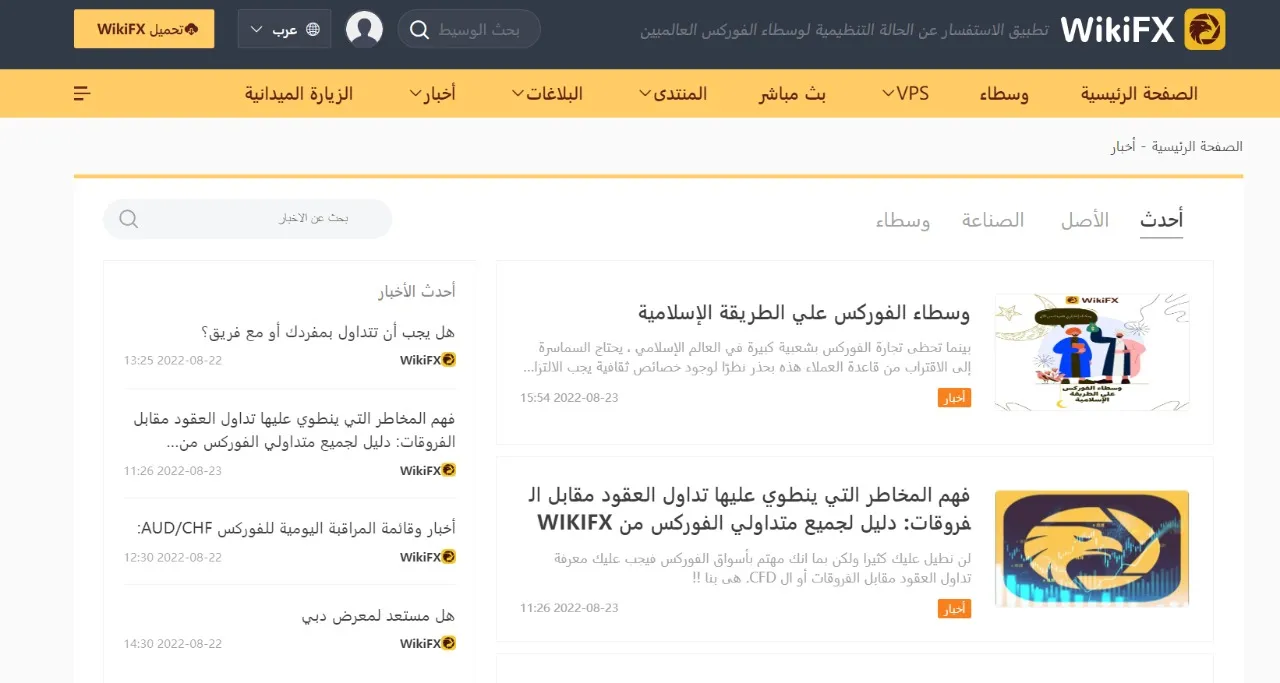The height and width of the screenshot is (683, 1280).
Task: Click the download WikiFX button
Action: [144, 29]
